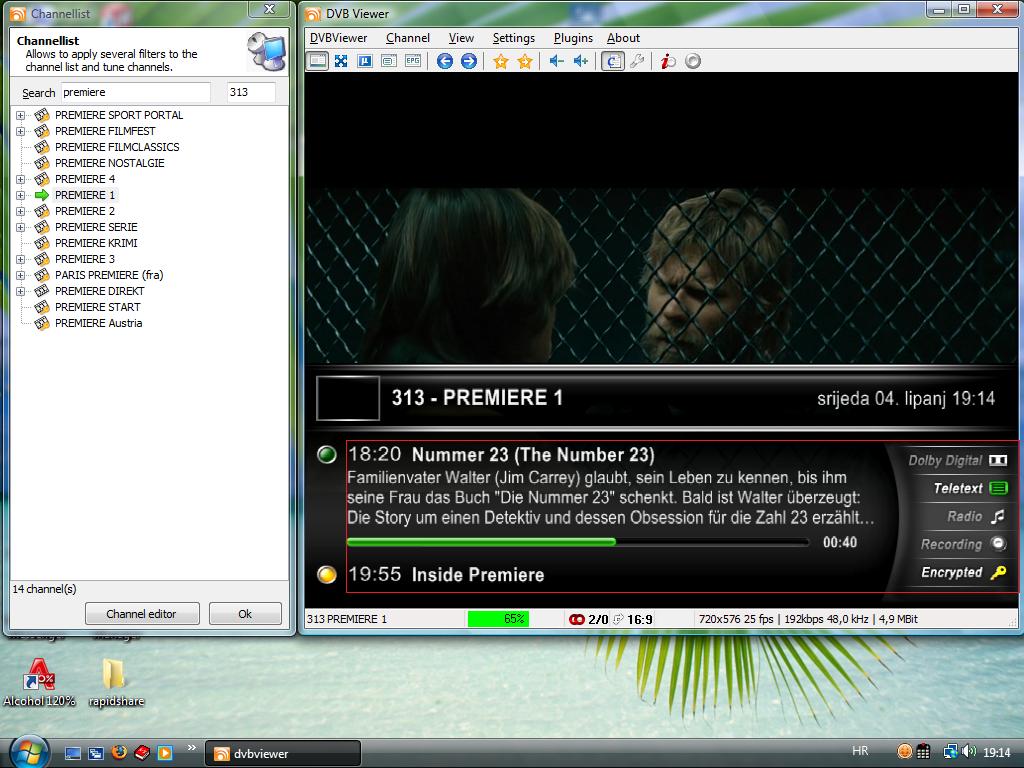The height and width of the screenshot is (768, 1024).
Task: Click the green current-program bullet in OSD
Action: tap(327, 455)
